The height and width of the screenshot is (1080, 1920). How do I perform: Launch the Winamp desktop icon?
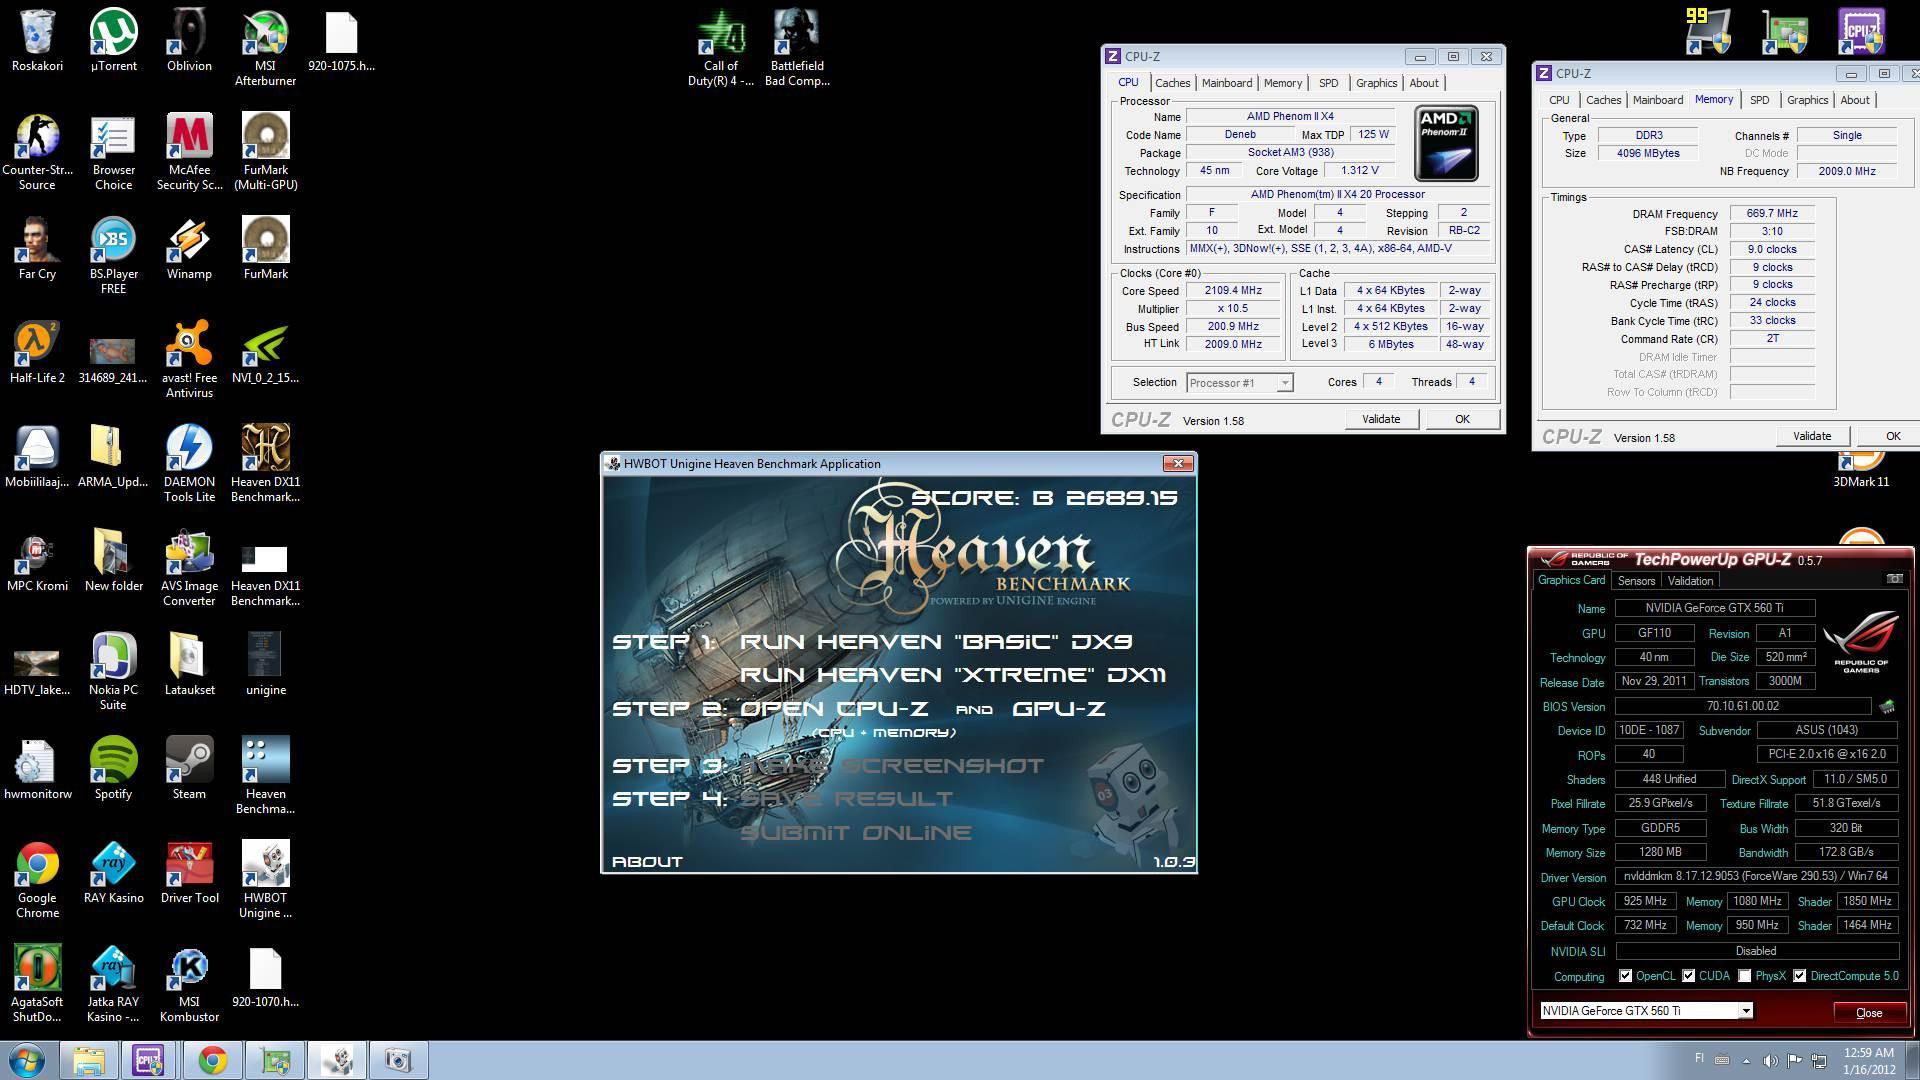(189, 248)
